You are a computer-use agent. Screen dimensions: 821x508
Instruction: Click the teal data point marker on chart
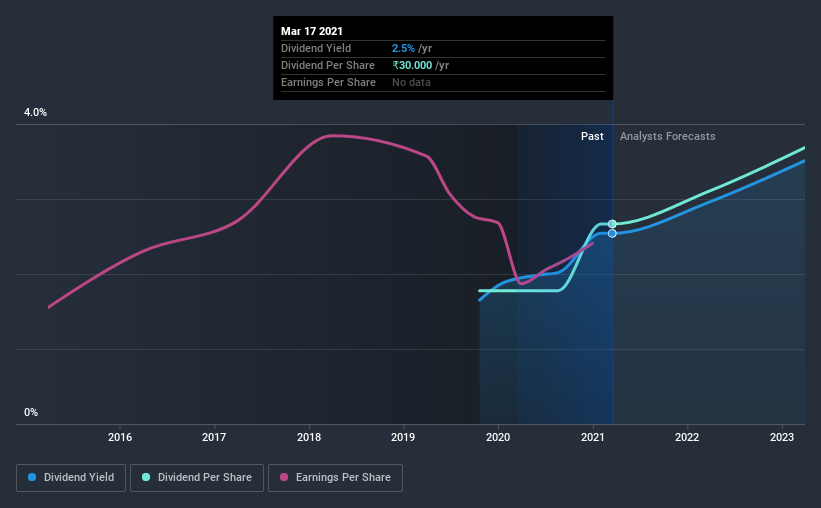pos(612,224)
